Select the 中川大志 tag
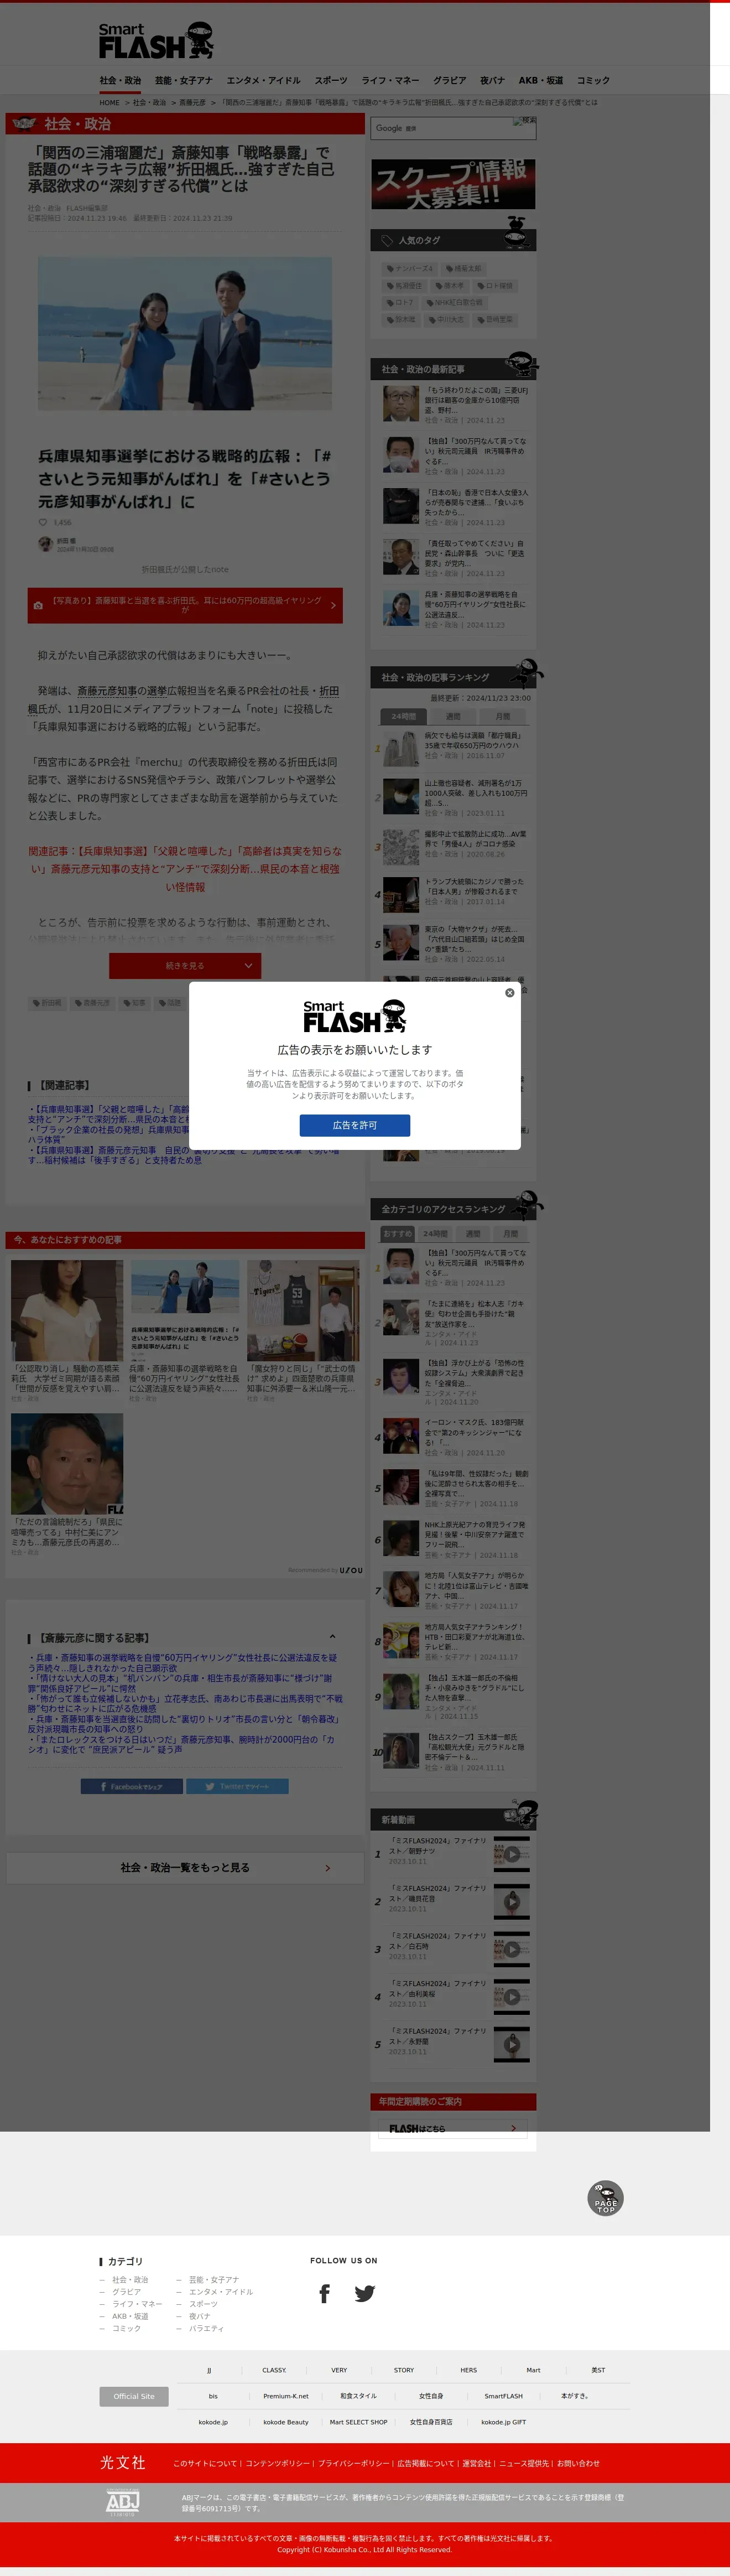This screenshot has height=2576, width=730. click(446, 319)
